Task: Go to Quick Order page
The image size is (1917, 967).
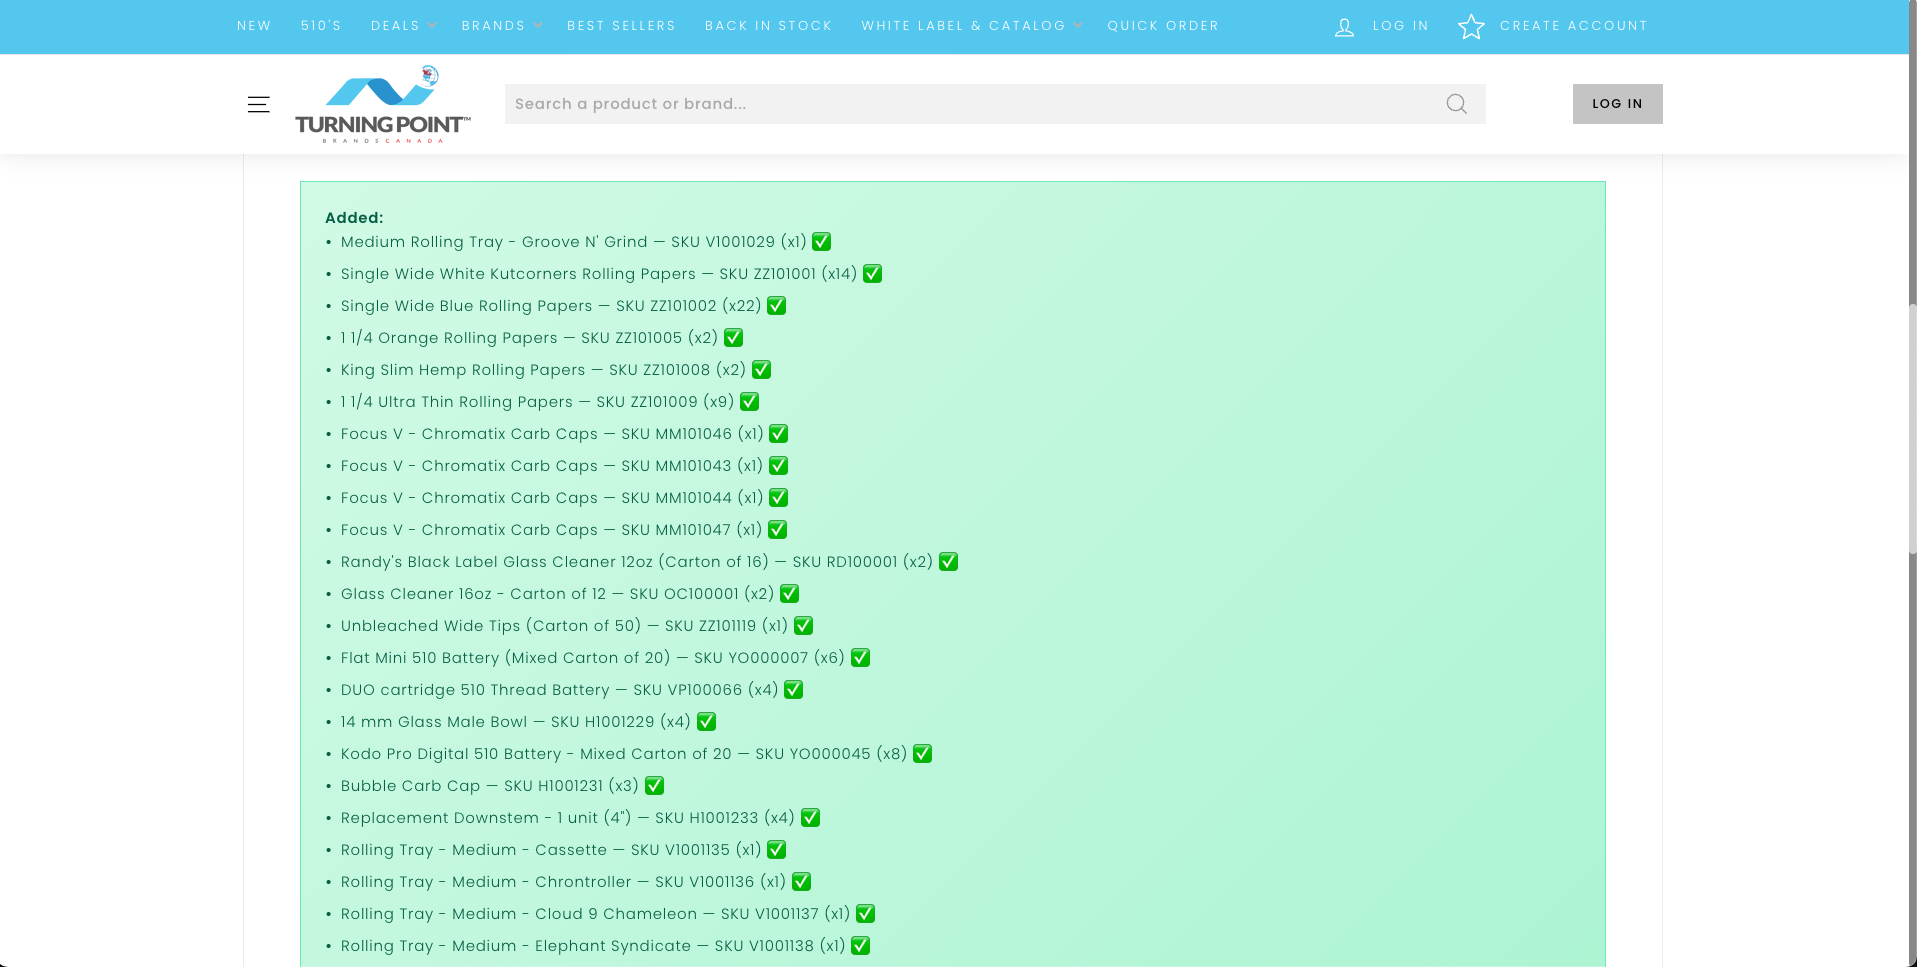Action: click(x=1163, y=26)
